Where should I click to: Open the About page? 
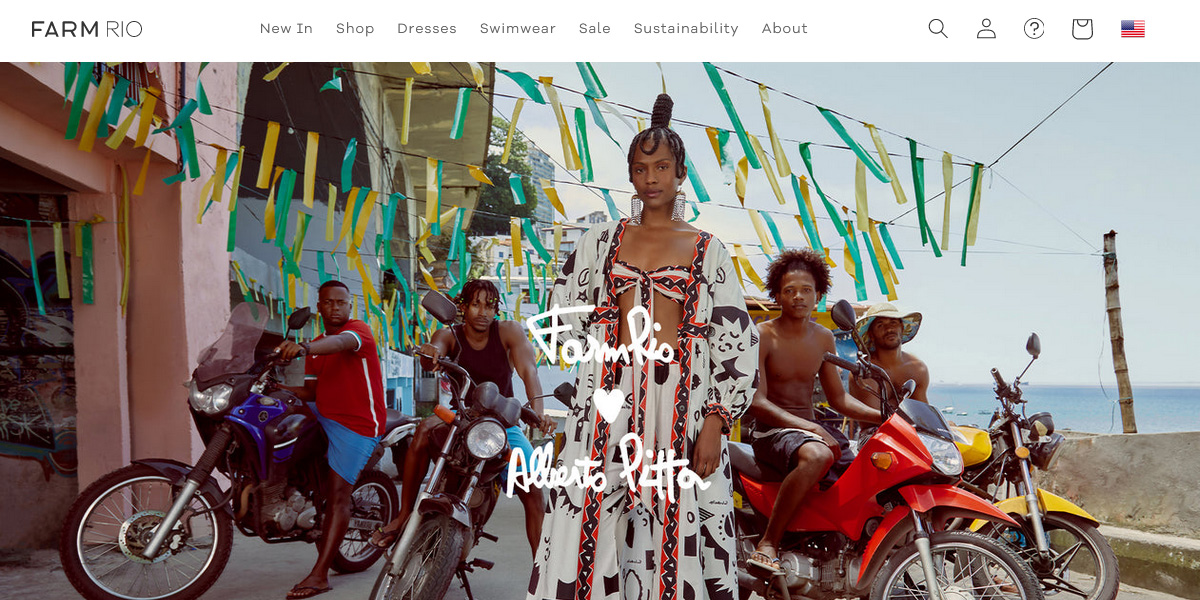point(785,29)
